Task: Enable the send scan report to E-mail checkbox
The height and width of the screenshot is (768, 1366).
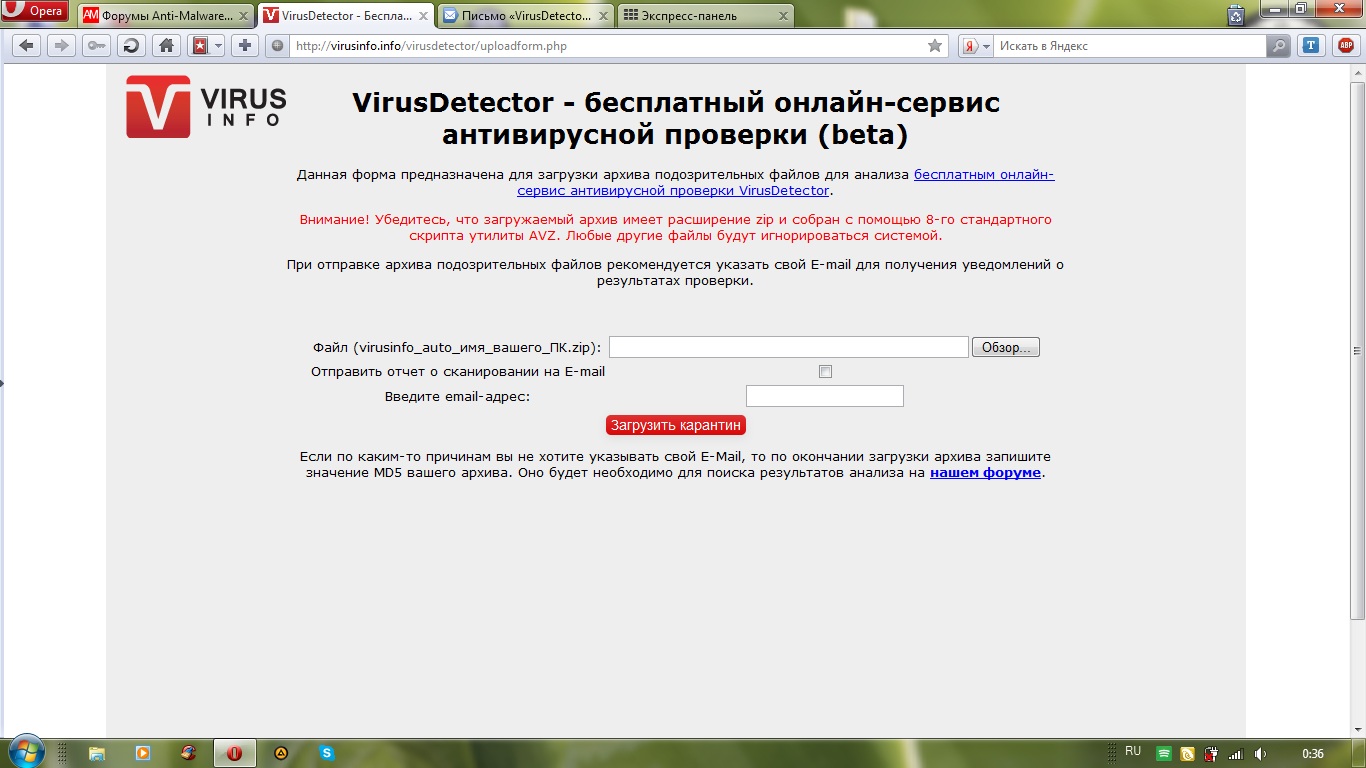Action: 825,372
